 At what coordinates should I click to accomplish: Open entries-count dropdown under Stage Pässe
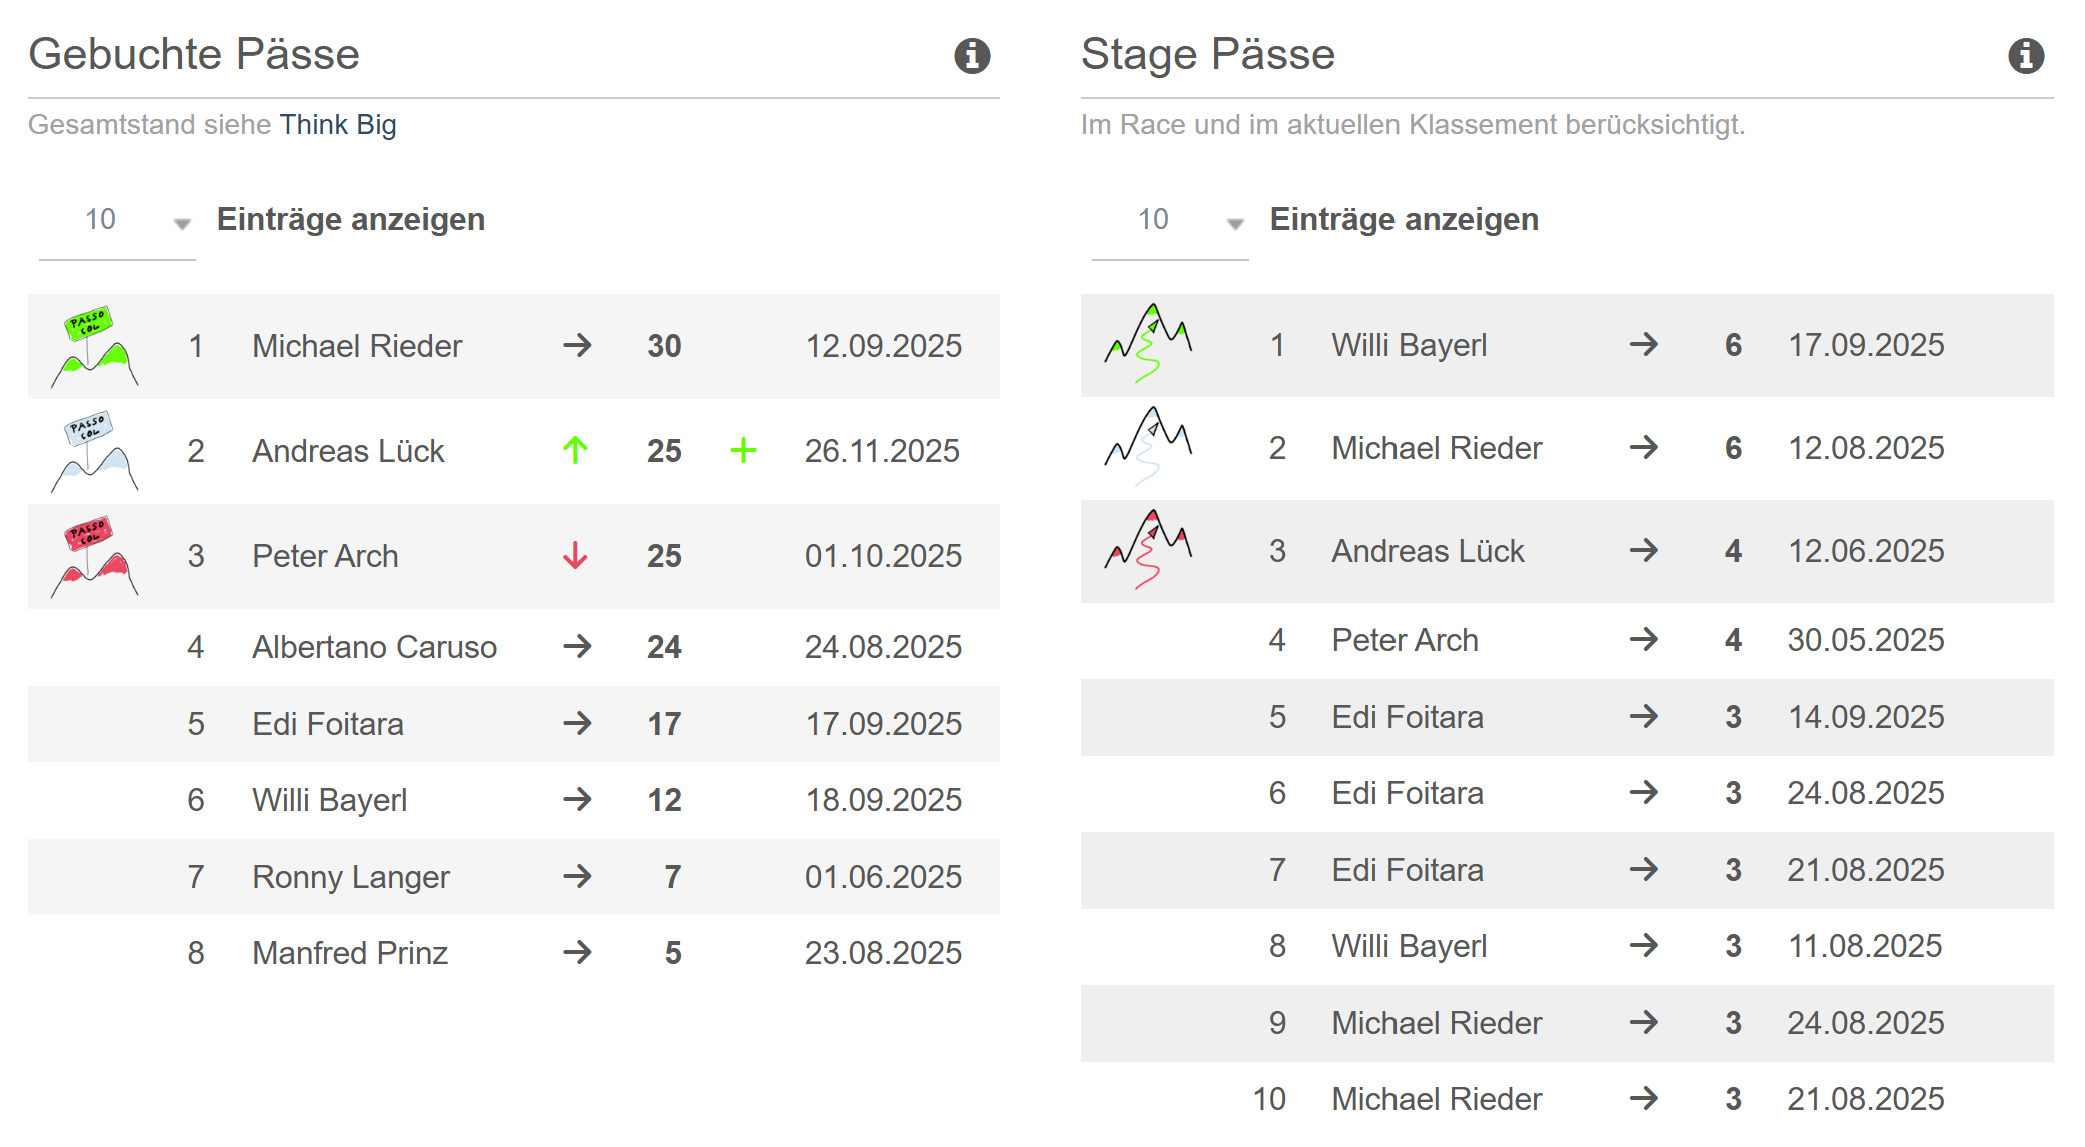pyautogui.click(x=1170, y=221)
